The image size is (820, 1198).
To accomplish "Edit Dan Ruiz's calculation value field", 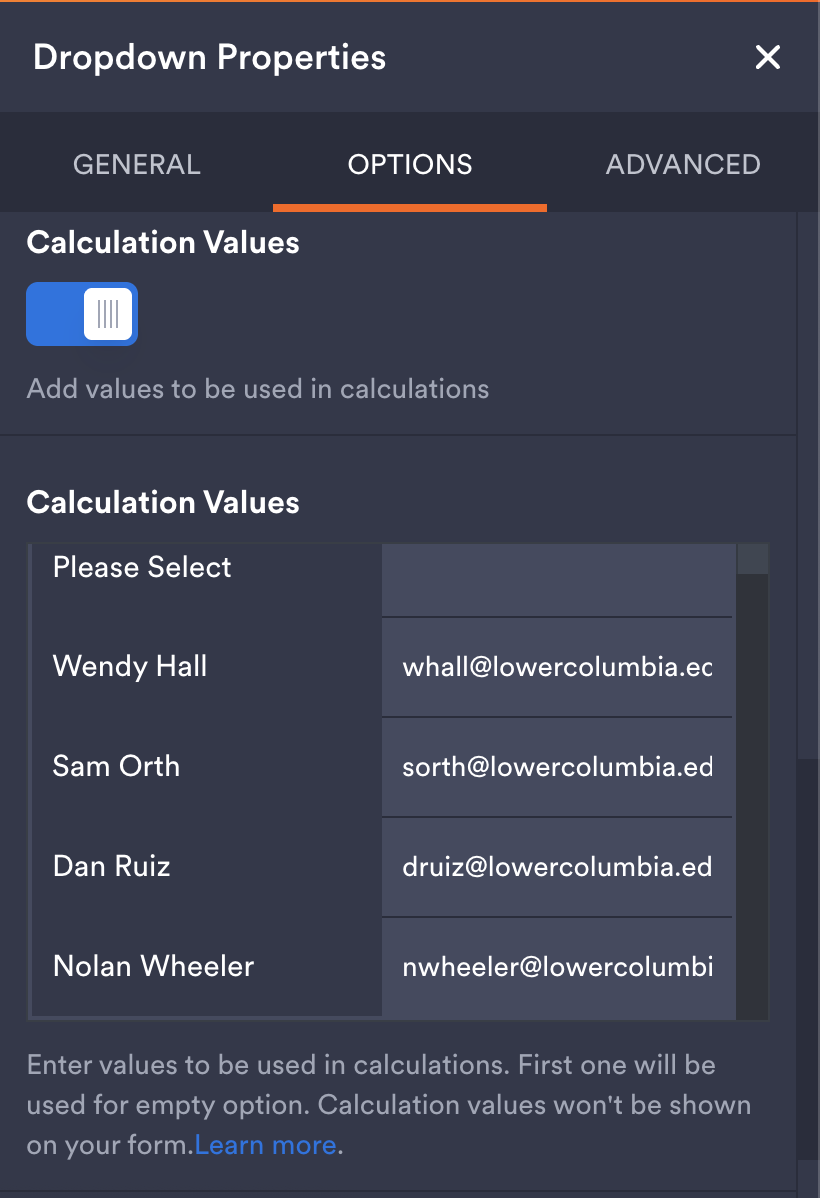I will pyautogui.click(x=556, y=867).
